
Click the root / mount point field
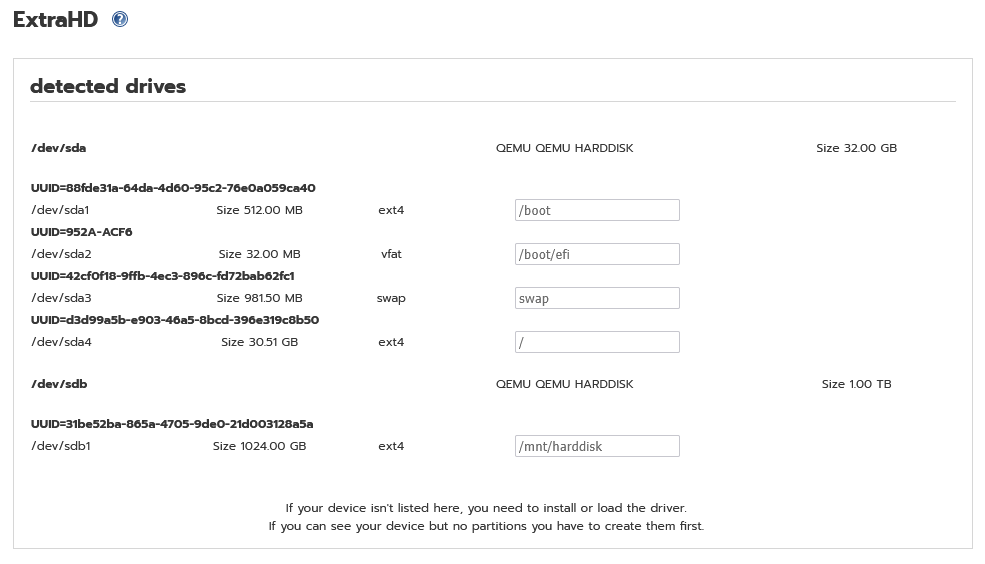[597, 342]
